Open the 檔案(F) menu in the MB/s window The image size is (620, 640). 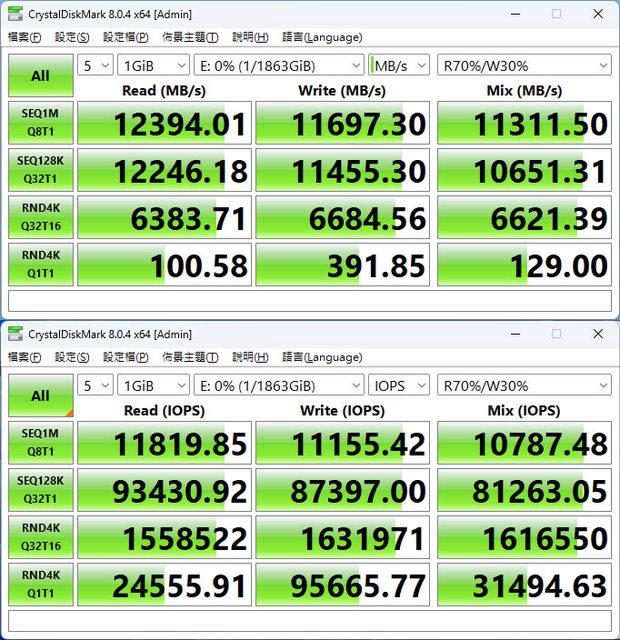coord(25,37)
